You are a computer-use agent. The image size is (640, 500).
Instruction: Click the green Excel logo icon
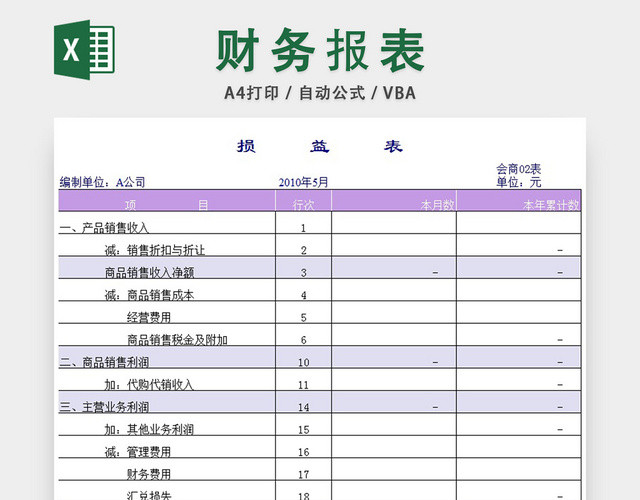(84, 50)
